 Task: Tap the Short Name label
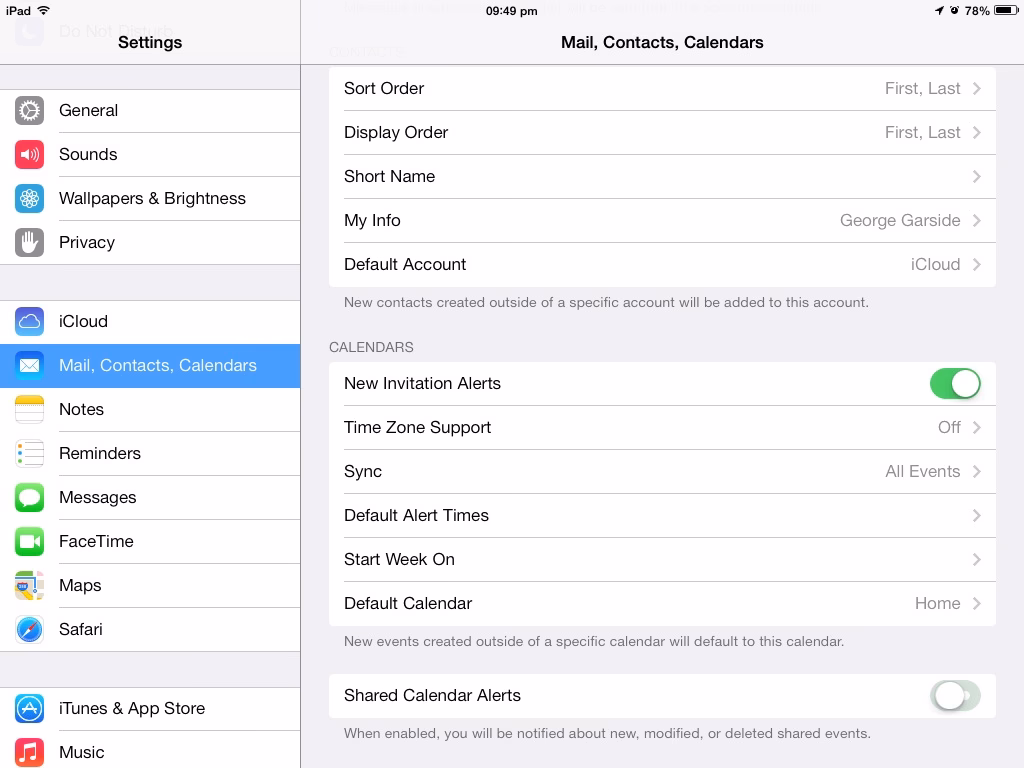coord(389,176)
